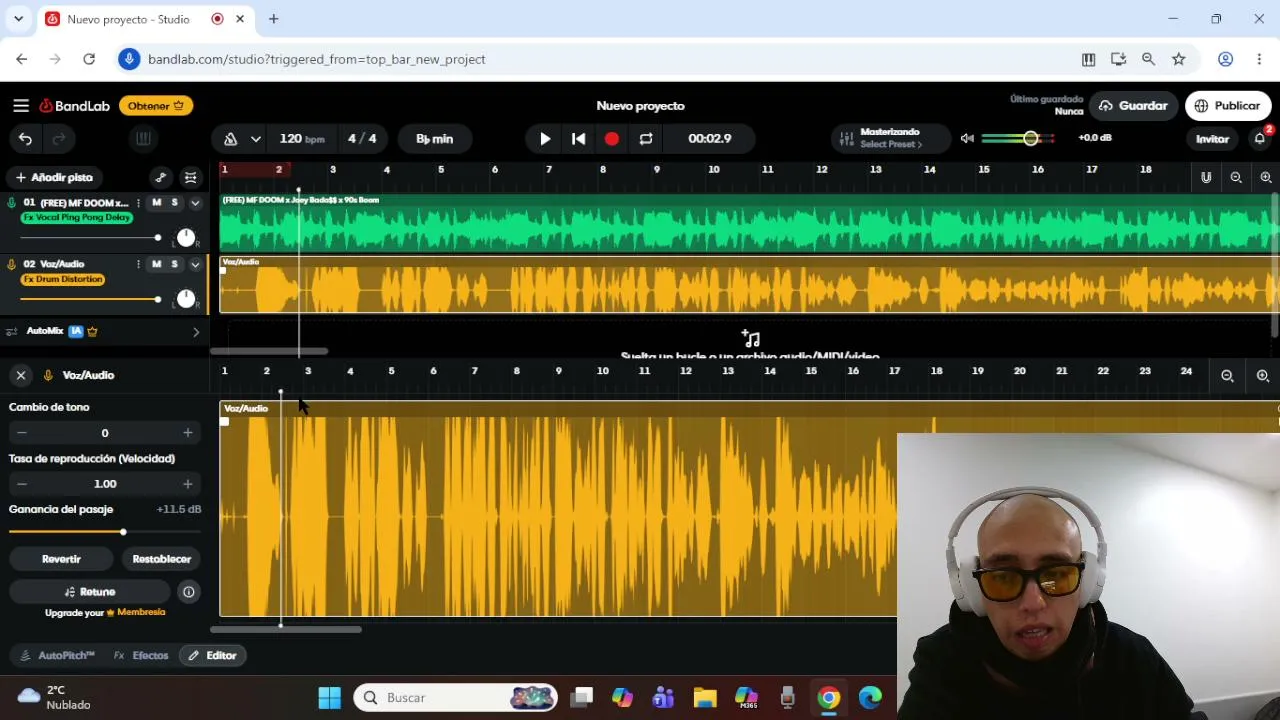Close the Voz/Audio editor panel
Viewport: 1280px width, 720px height.
point(20,375)
